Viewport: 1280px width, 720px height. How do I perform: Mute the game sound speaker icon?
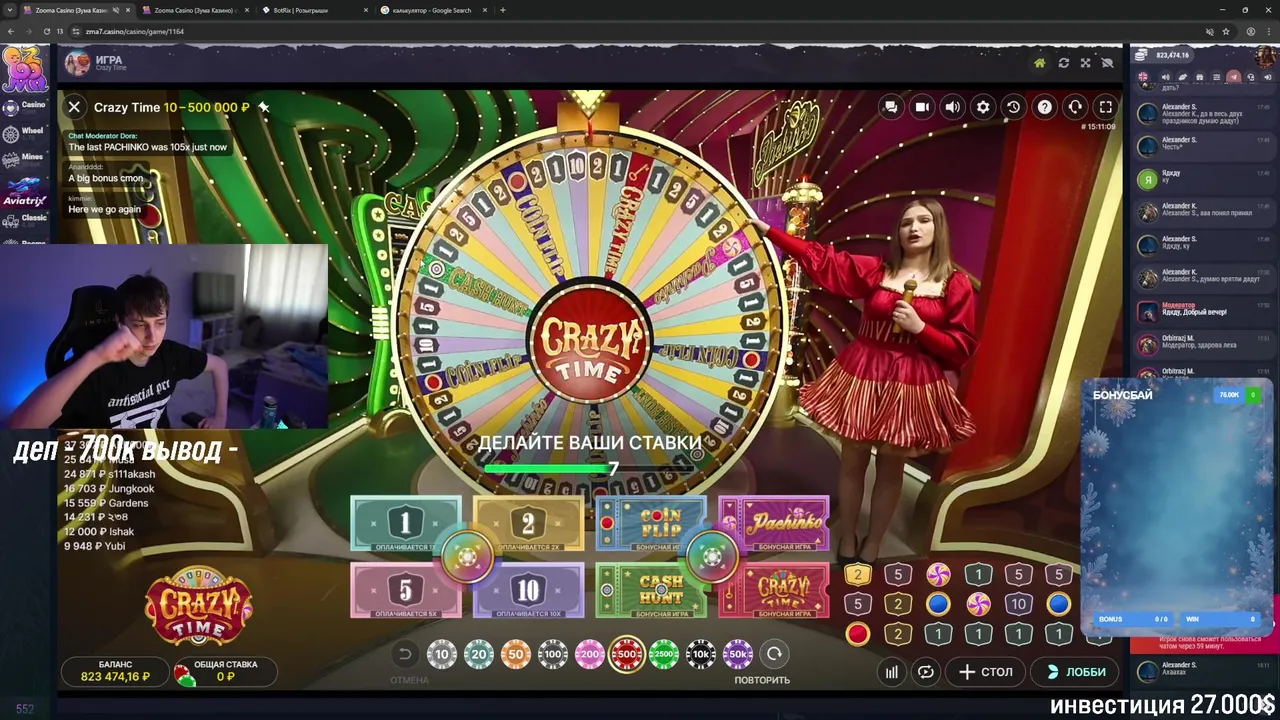coord(953,107)
